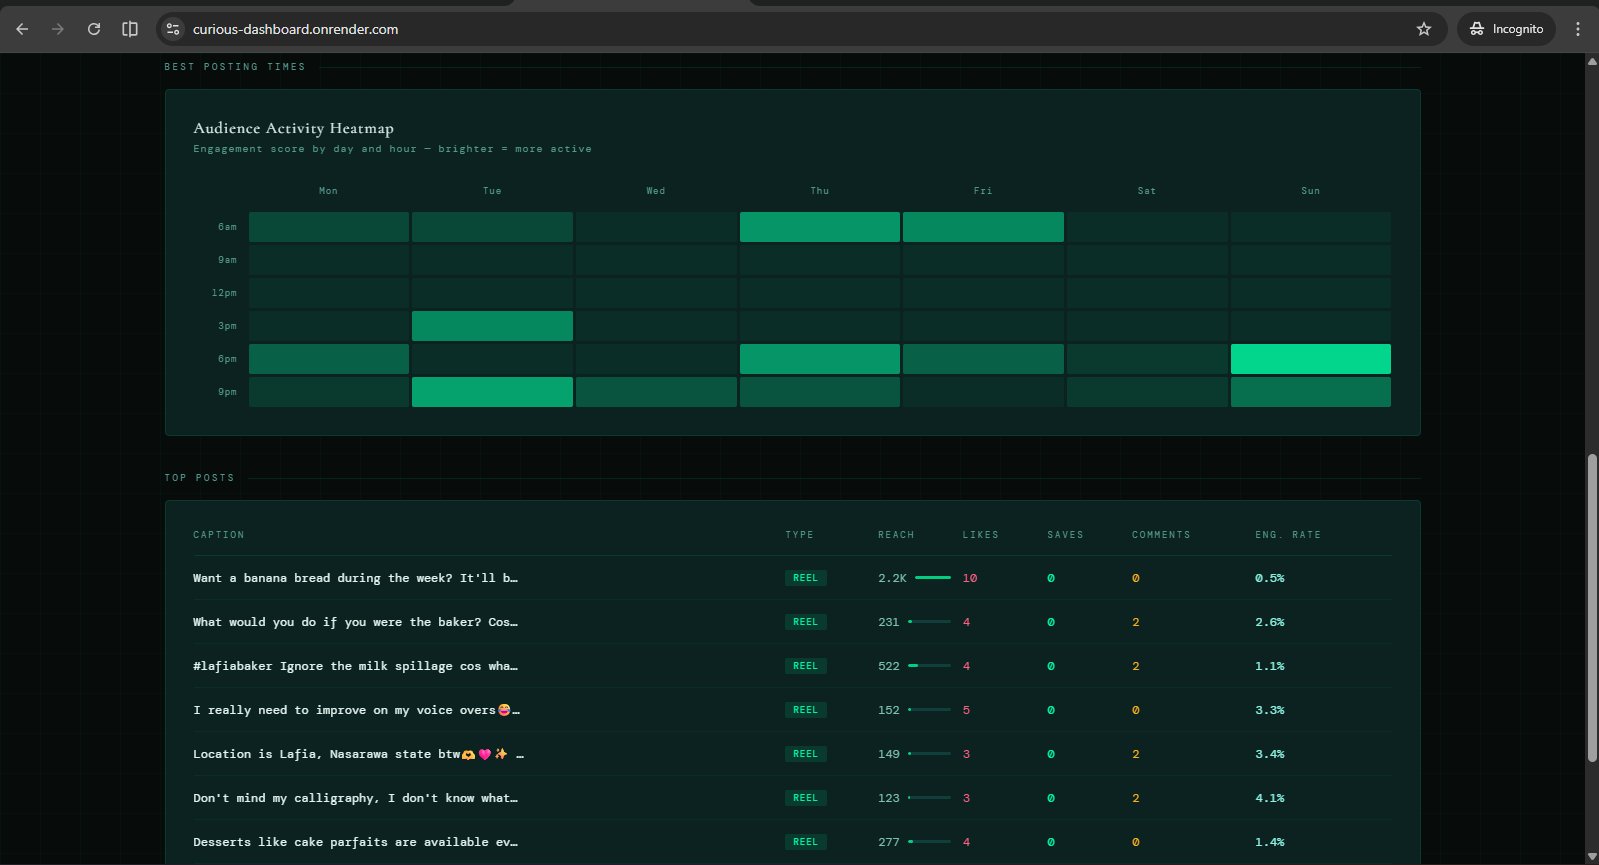Image resolution: width=1599 pixels, height=865 pixels.
Task: Select the Wednesday 9pm heatmap cell
Action: [656, 392]
